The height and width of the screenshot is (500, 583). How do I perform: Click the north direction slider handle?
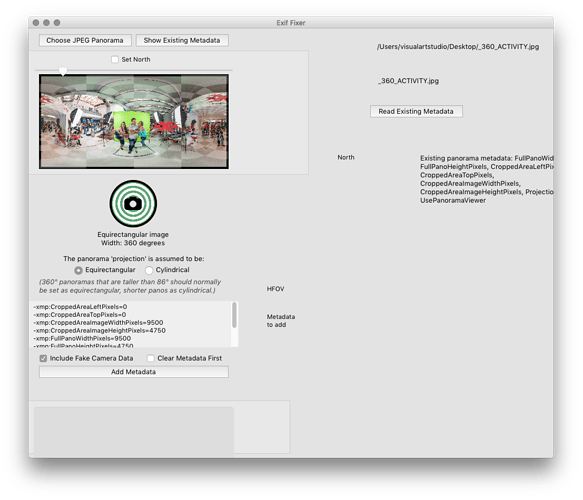tap(63, 71)
